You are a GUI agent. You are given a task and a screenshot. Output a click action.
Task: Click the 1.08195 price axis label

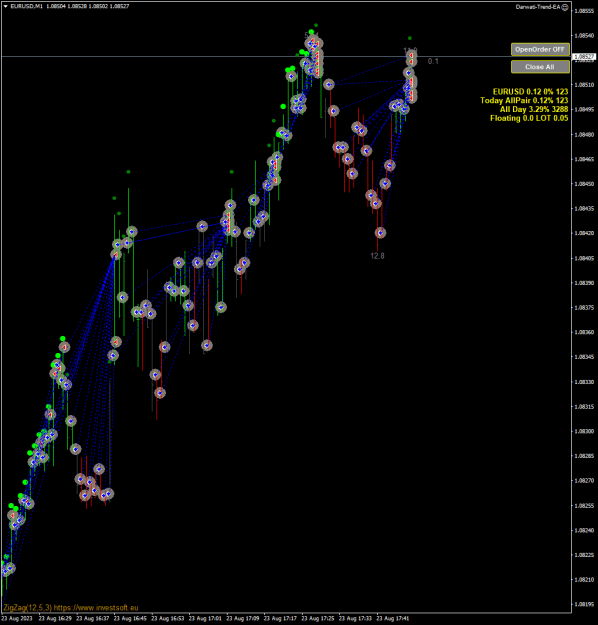(584, 605)
